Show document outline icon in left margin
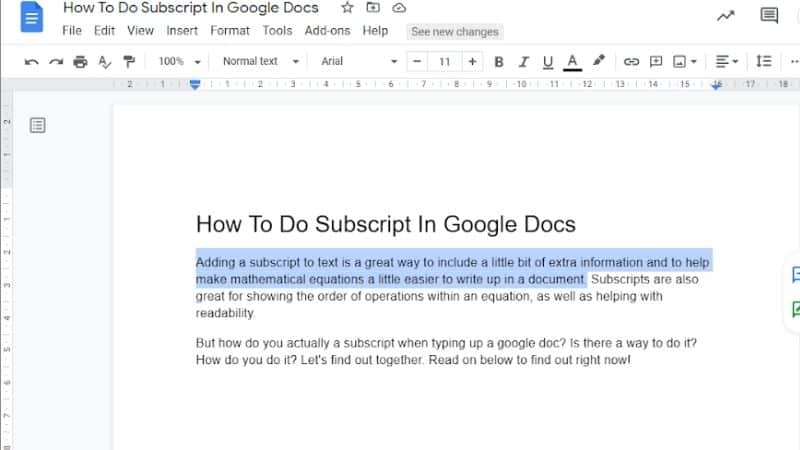Screen dimensions: 800x450 tap(38, 126)
